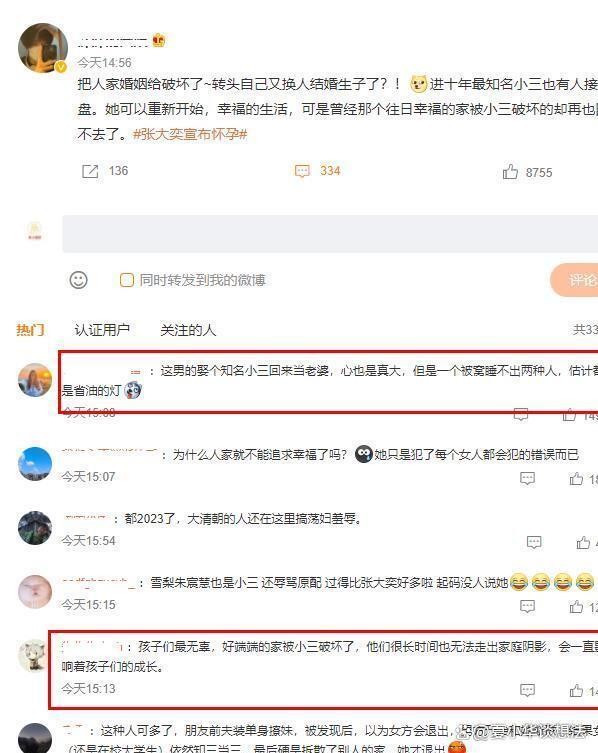
Task: Click the post author's avatar photo
Action: tap(43, 48)
